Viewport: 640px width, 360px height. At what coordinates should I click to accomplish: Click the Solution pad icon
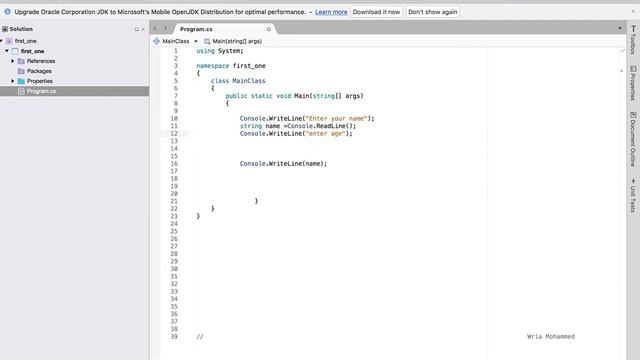coord(5,29)
